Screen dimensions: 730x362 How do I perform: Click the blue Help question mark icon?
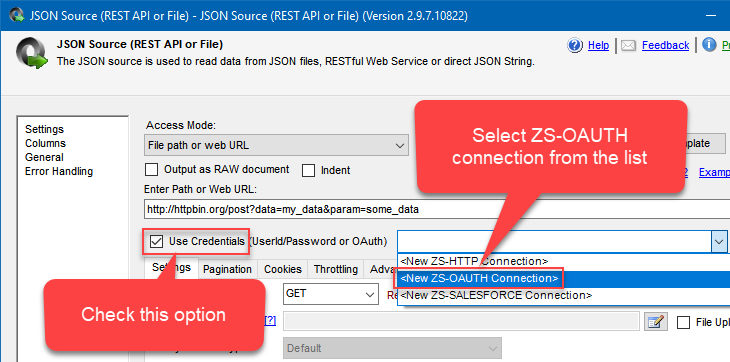click(575, 45)
